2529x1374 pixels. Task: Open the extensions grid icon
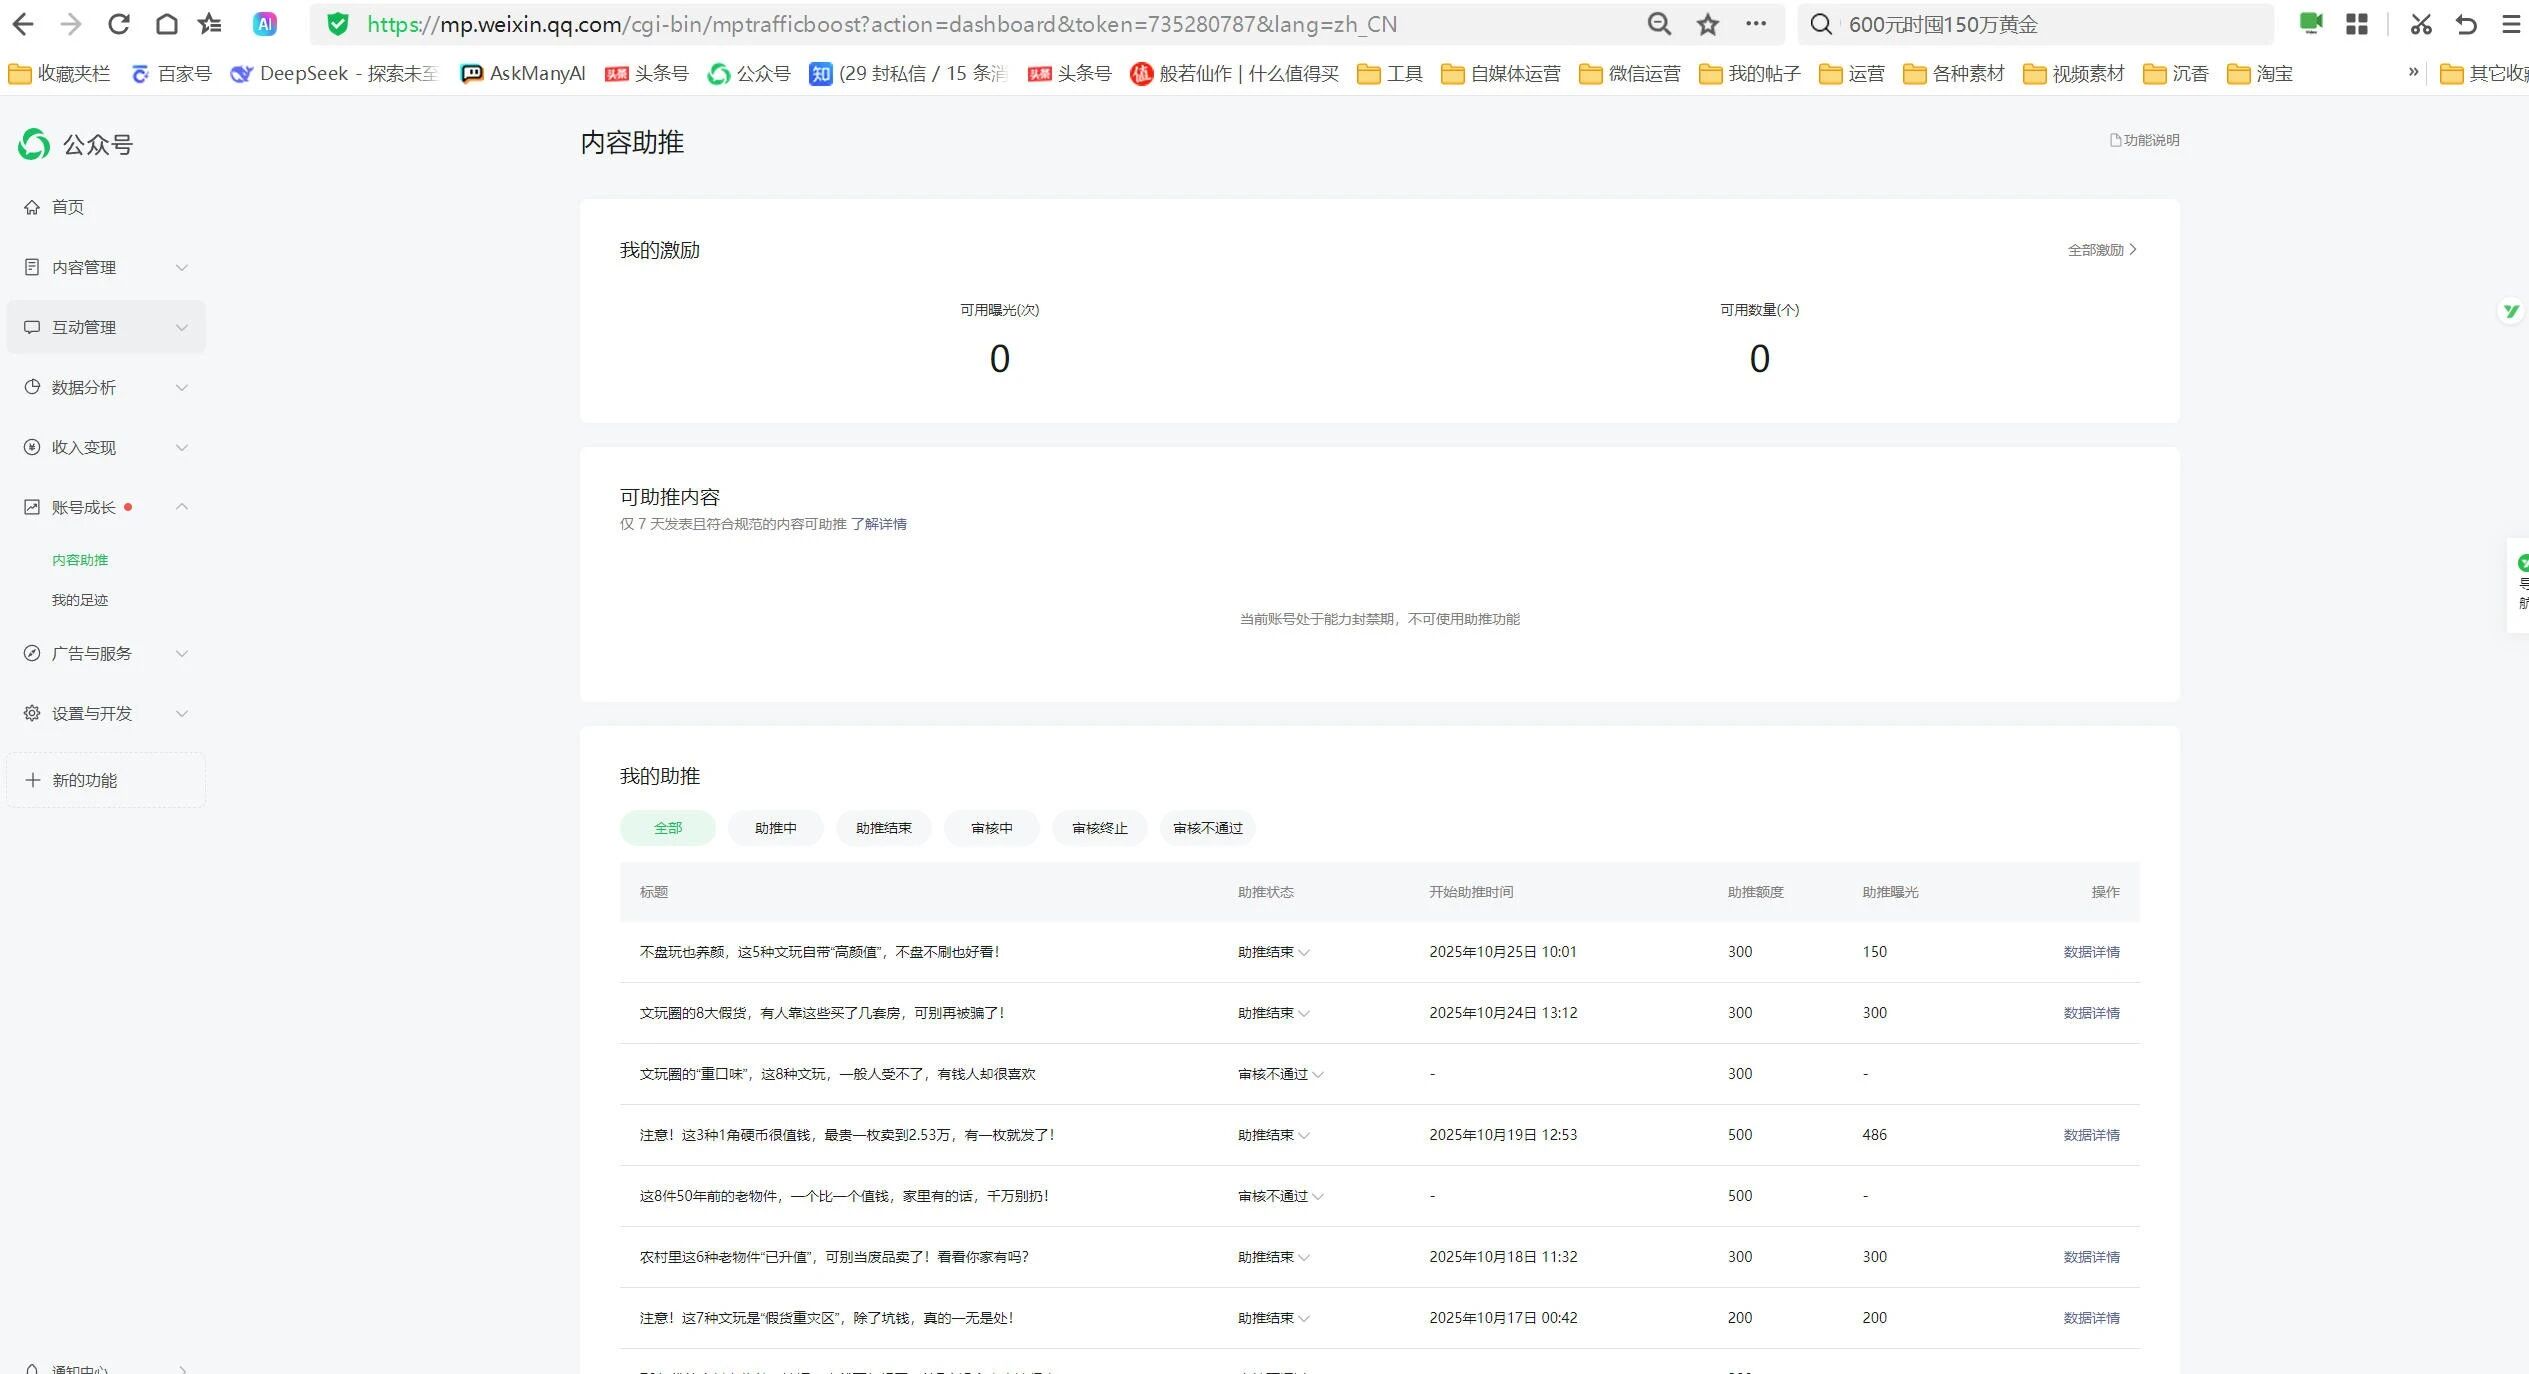[x=2357, y=24]
